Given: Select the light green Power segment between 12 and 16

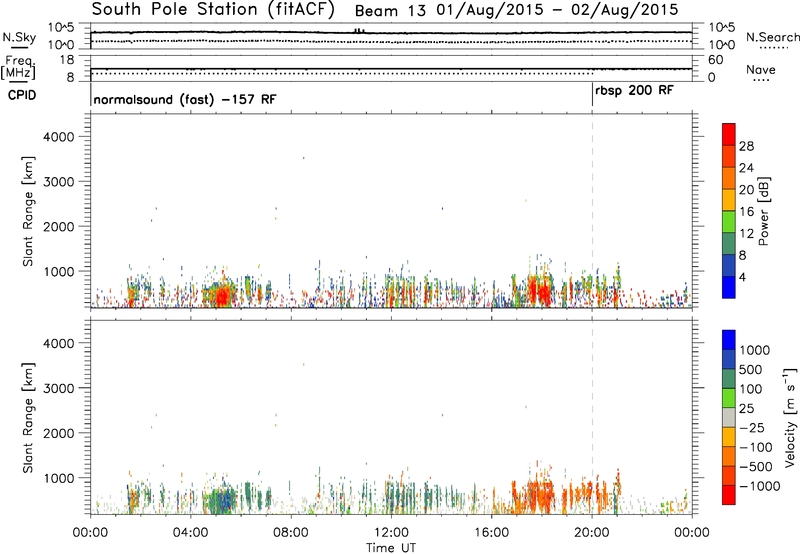Looking at the screenshot, I should coord(729,221).
